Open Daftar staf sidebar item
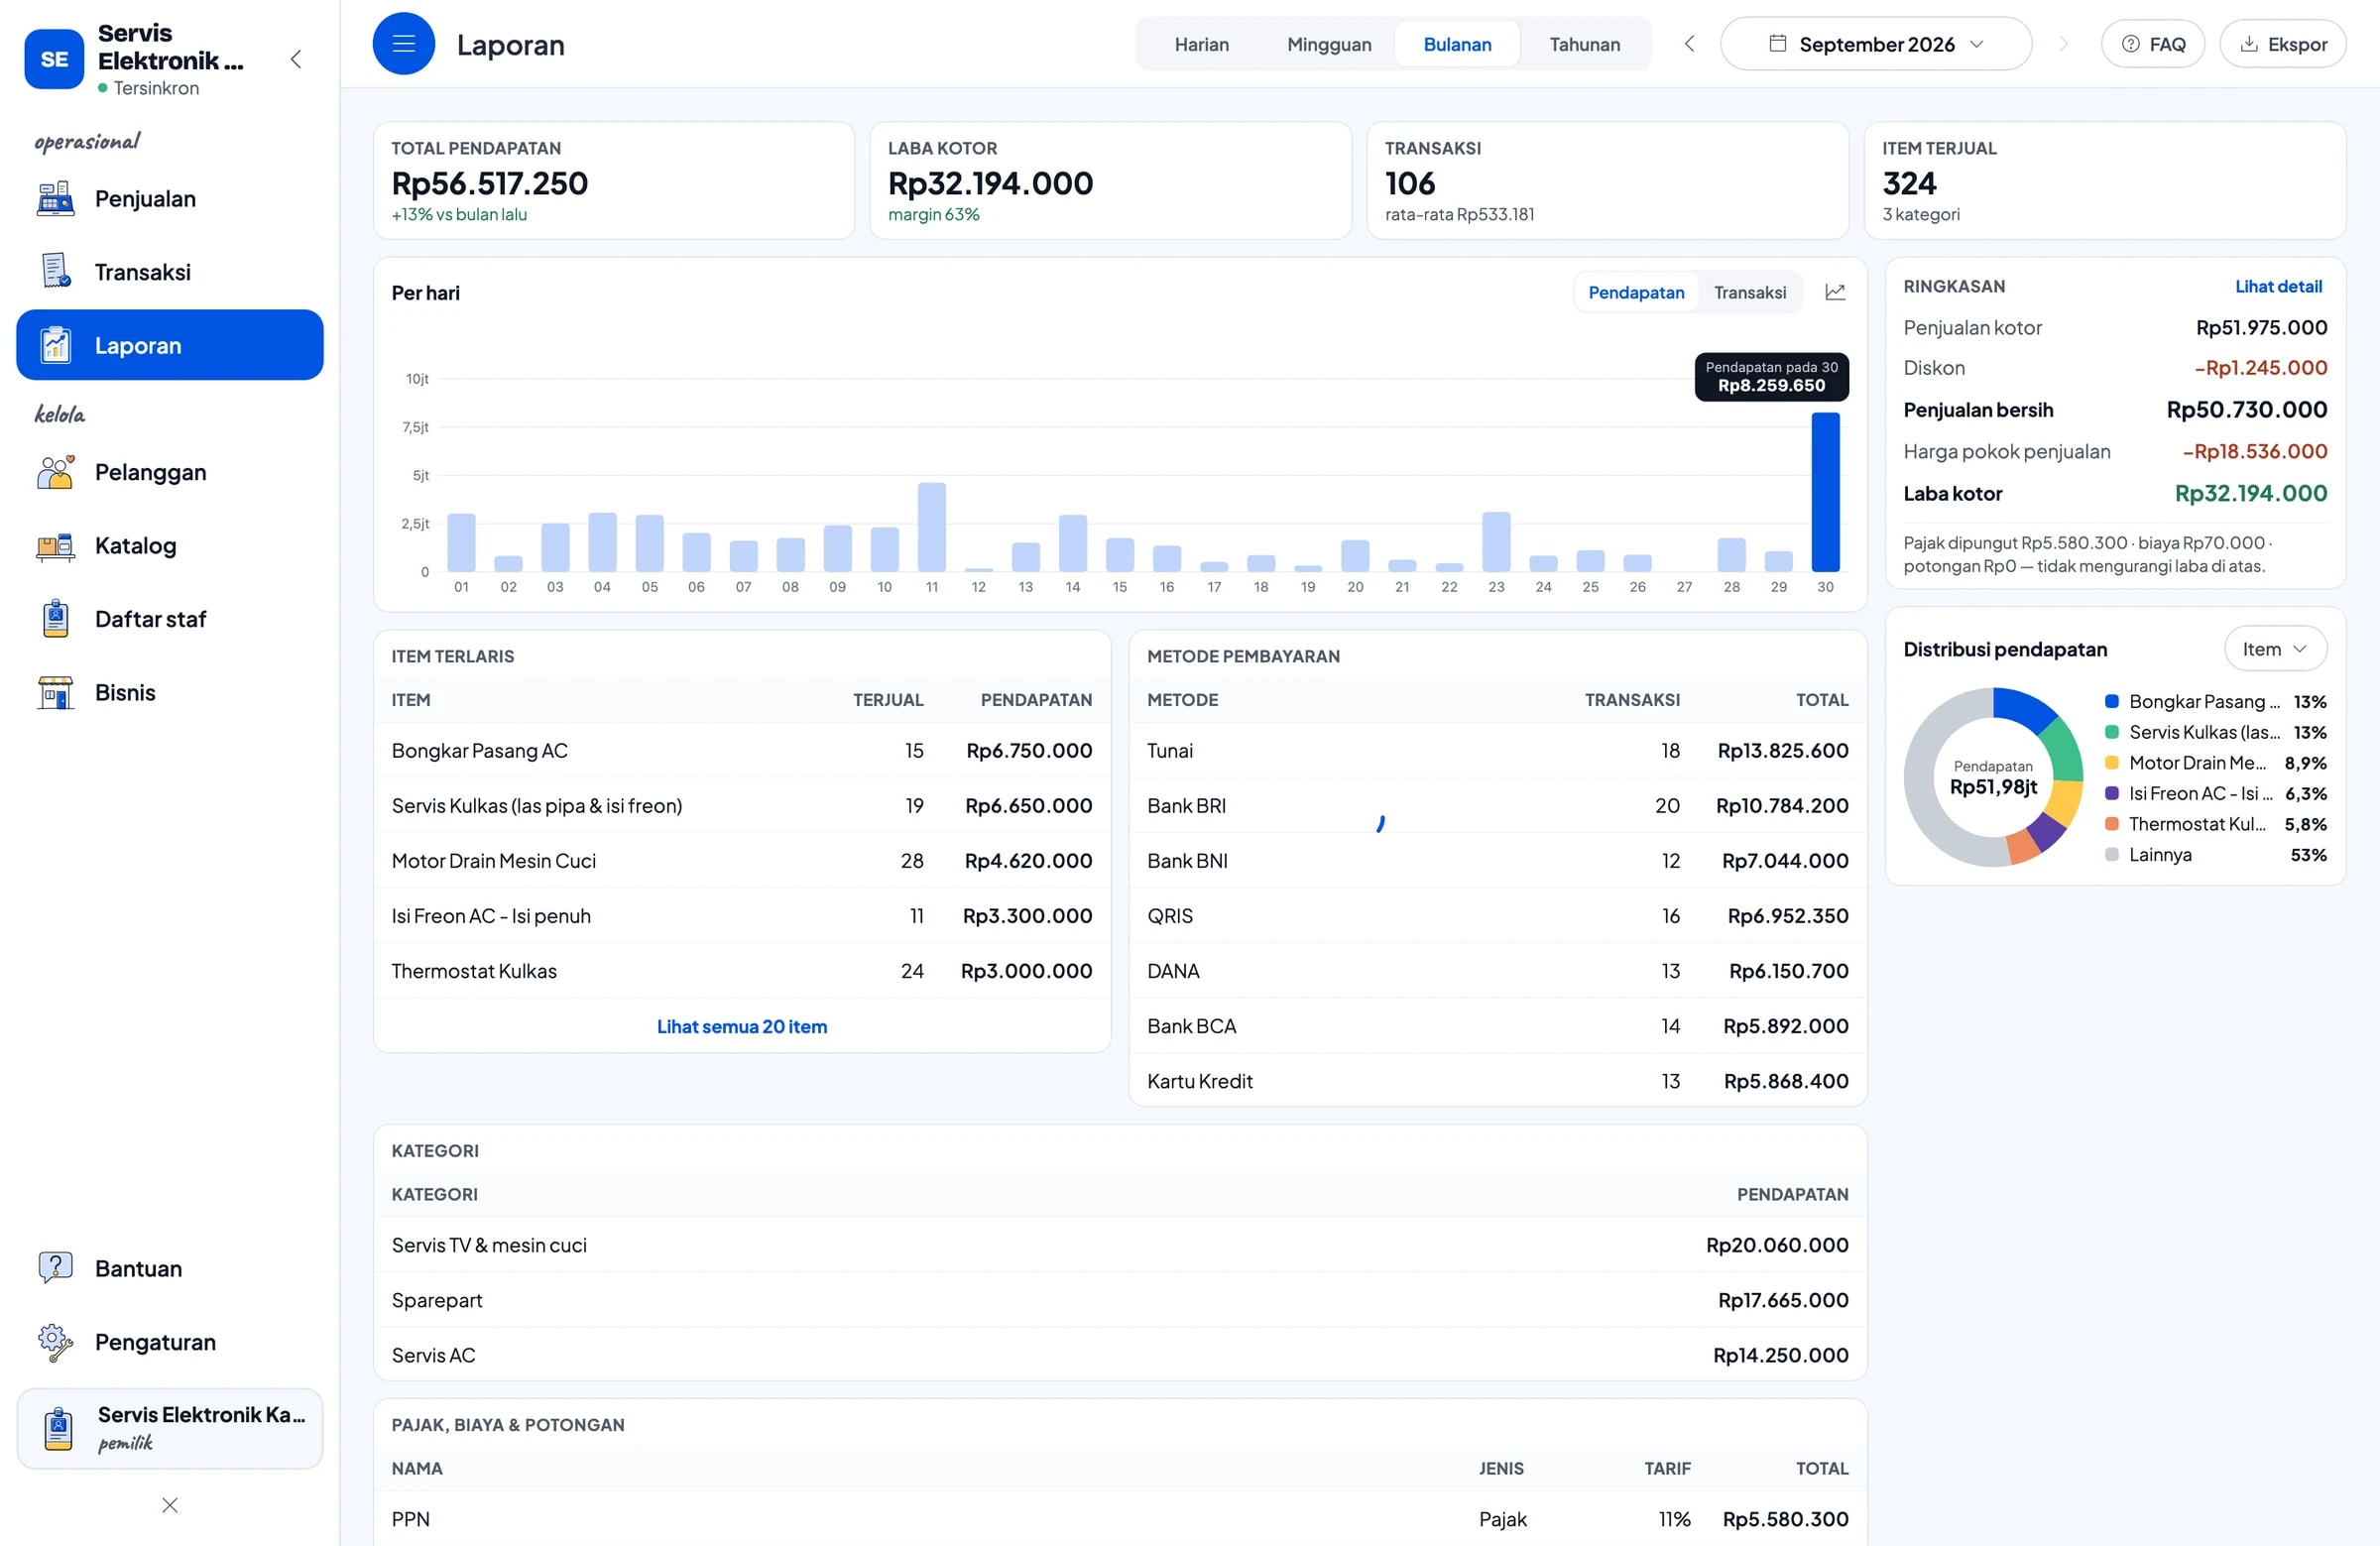The height and width of the screenshot is (1546, 2380). (170, 619)
